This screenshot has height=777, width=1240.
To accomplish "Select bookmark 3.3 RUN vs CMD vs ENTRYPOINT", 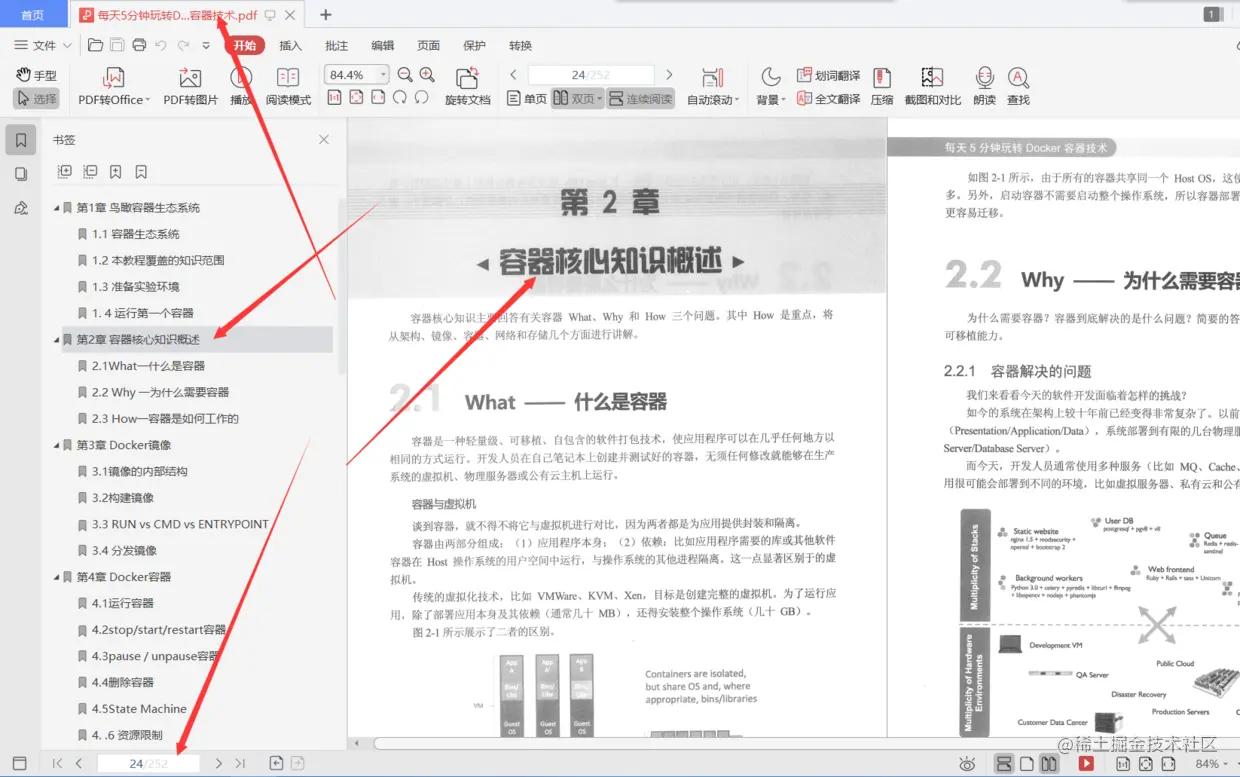I will pos(180,524).
